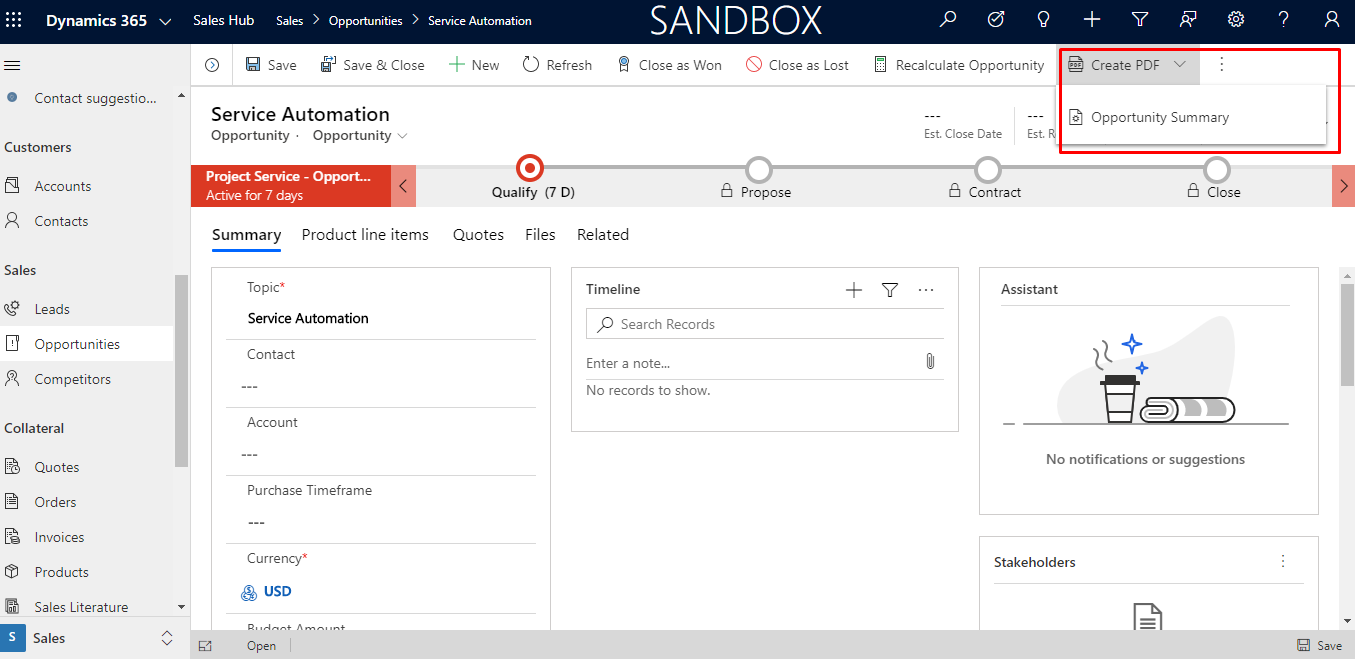
Task: Click Save in the bottom status bar
Action: (x=1319, y=646)
